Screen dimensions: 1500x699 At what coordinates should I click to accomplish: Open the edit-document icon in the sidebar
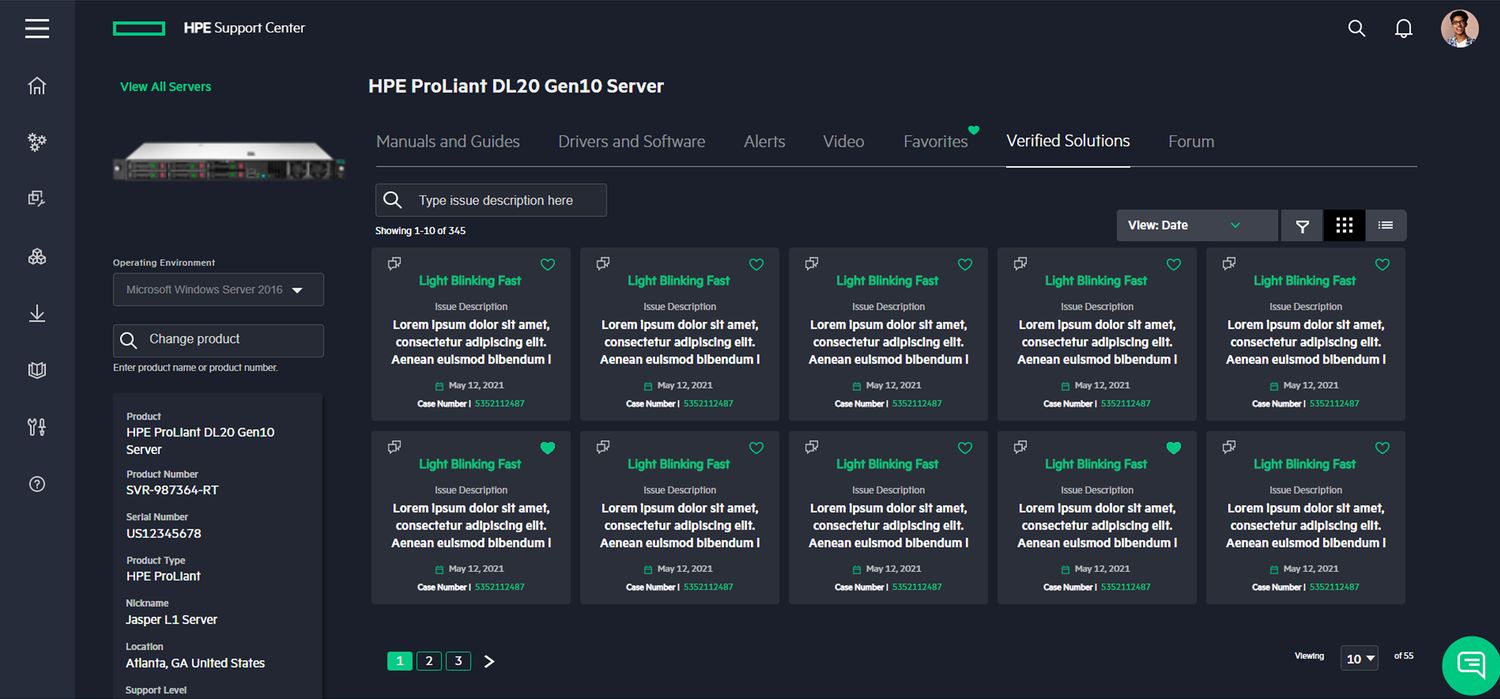coord(37,199)
